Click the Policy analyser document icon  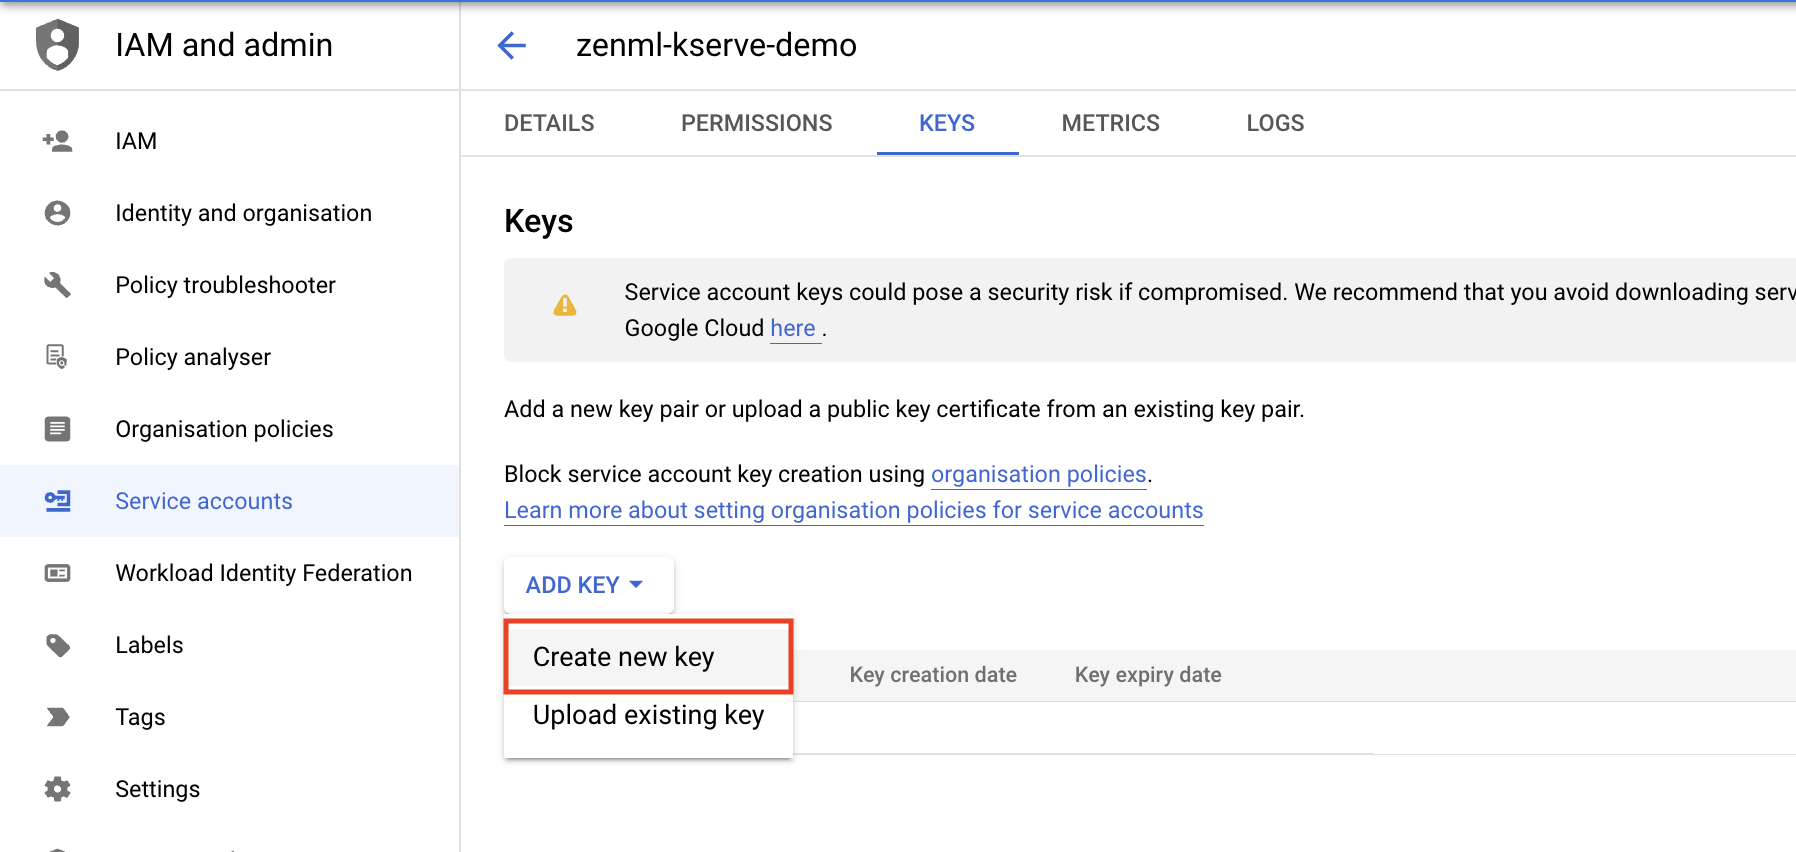tap(57, 357)
